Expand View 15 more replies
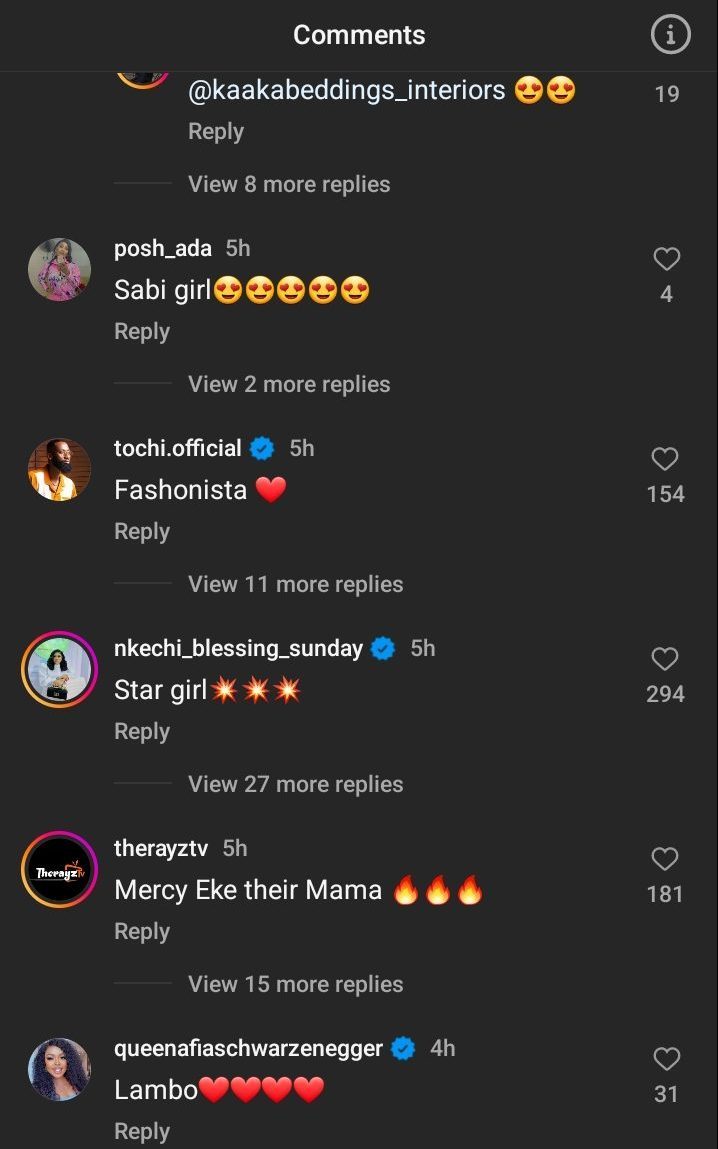Image resolution: width=718 pixels, height=1149 pixels. pos(295,984)
